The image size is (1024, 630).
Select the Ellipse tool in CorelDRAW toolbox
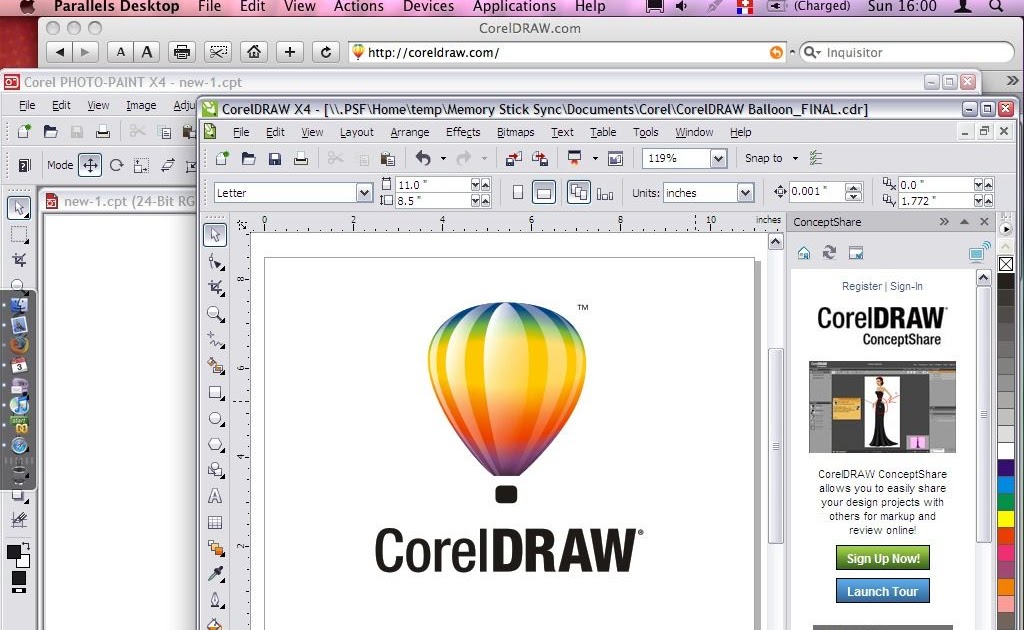click(215, 418)
